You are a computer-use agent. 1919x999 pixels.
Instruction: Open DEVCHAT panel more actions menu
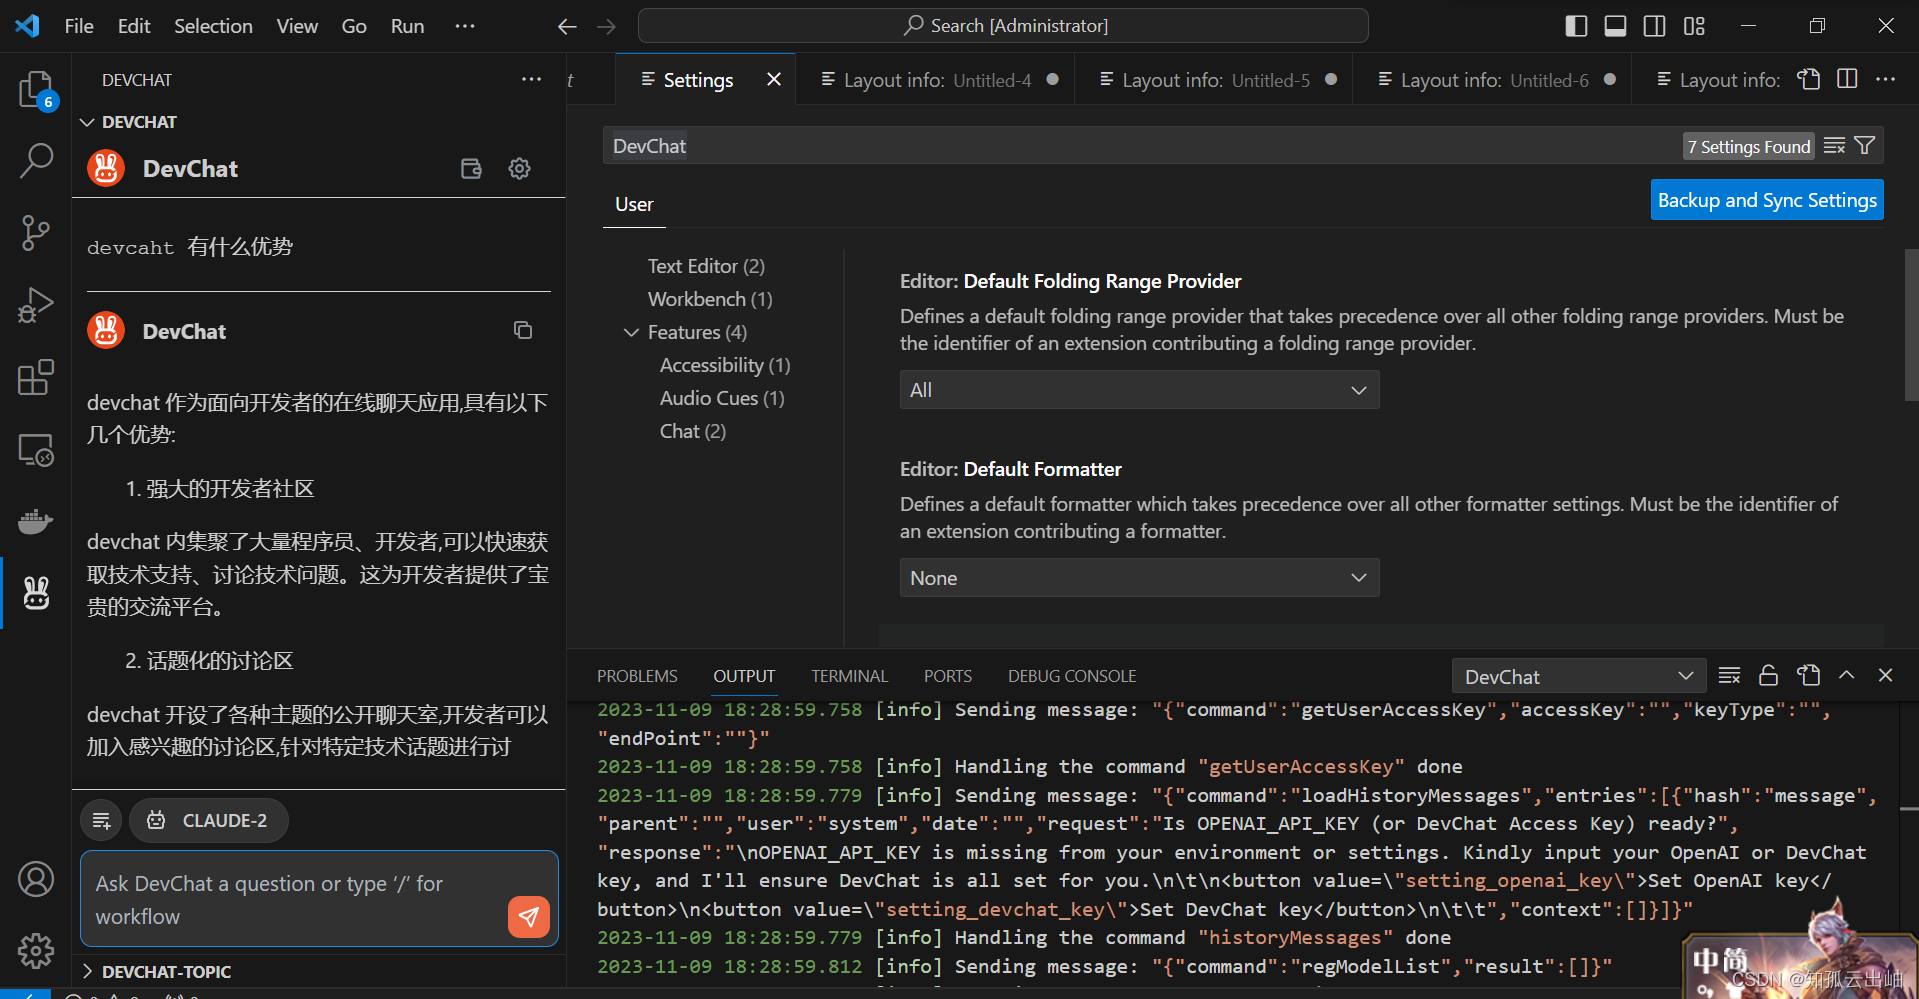click(x=531, y=80)
